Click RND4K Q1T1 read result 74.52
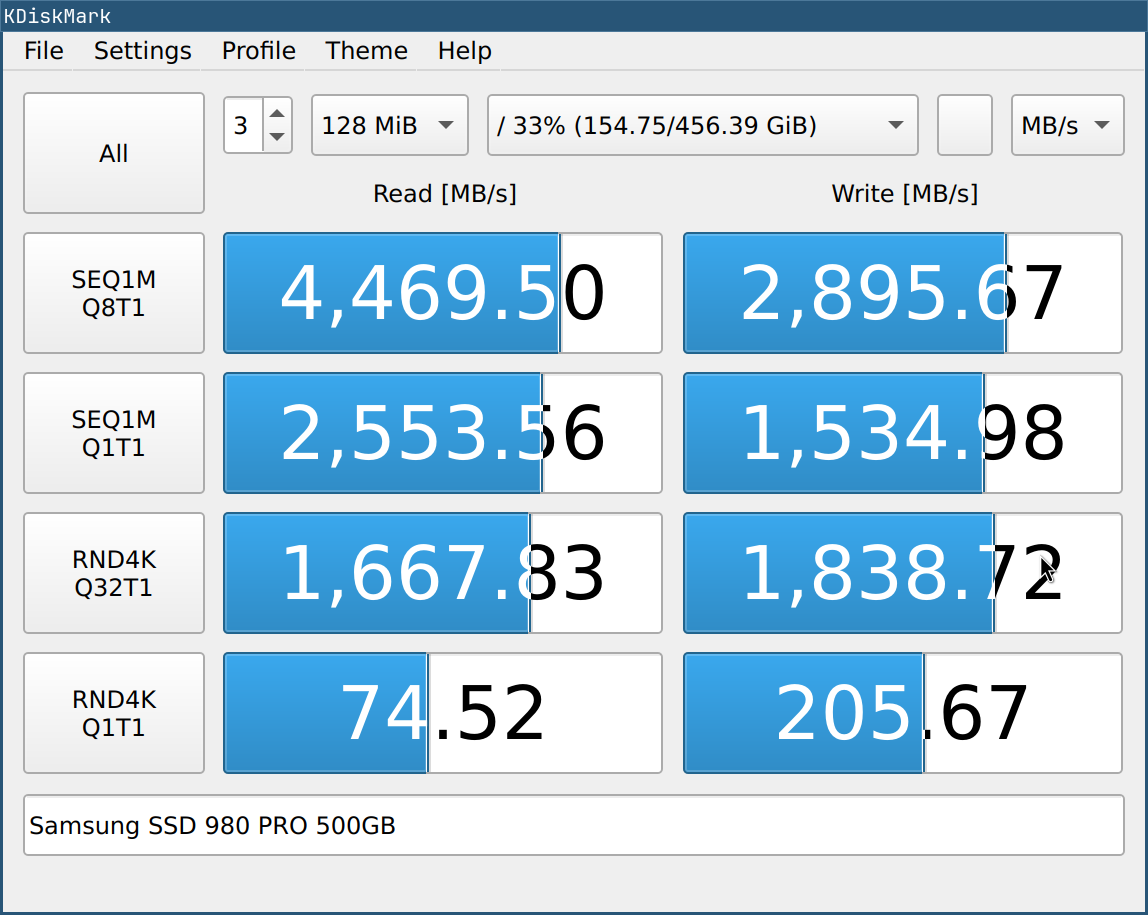 pos(443,713)
